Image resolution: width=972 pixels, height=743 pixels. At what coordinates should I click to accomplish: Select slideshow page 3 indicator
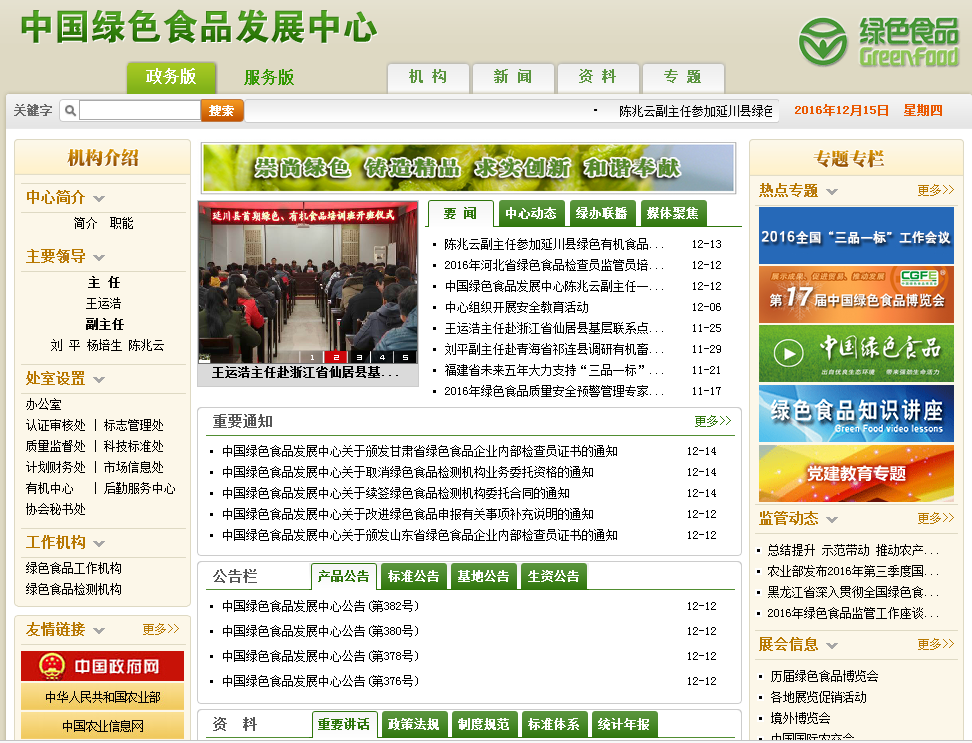[359, 357]
